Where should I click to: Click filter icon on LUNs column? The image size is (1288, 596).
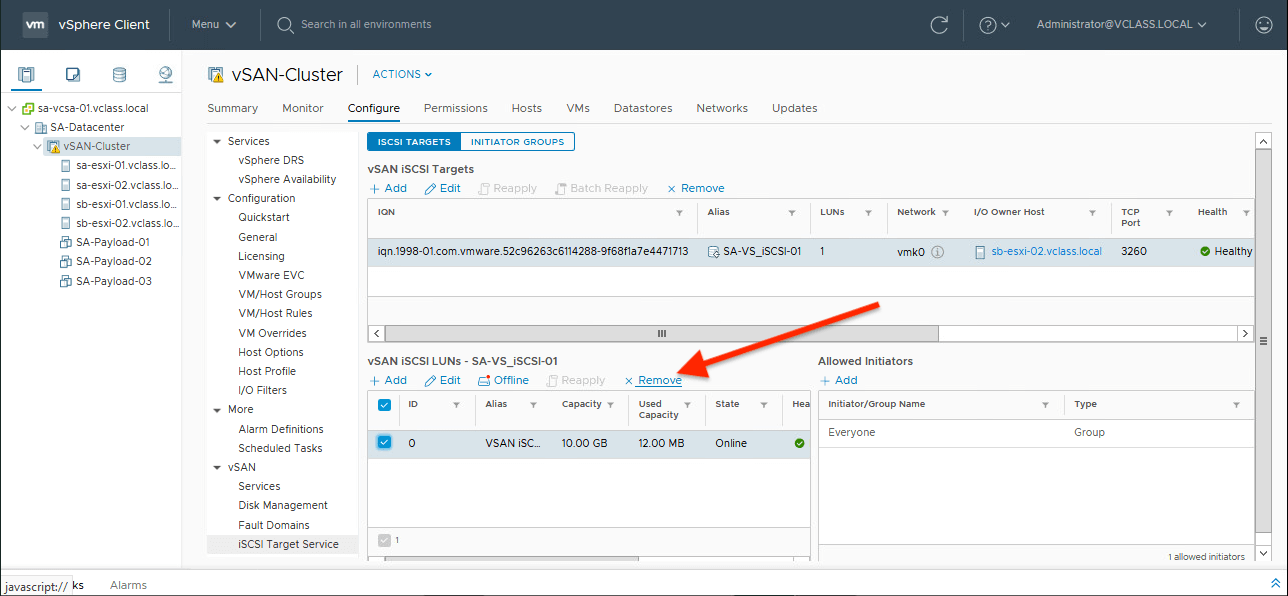click(x=867, y=213)
